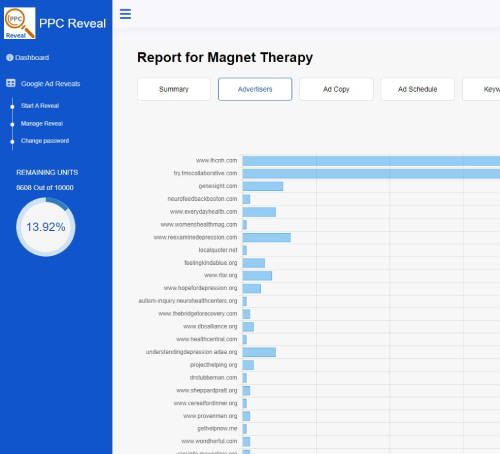Click the 8608 Out of 10000 text
Image resolution: width=500 pixels, height=454 pixels.
click(x=45, y=188)
